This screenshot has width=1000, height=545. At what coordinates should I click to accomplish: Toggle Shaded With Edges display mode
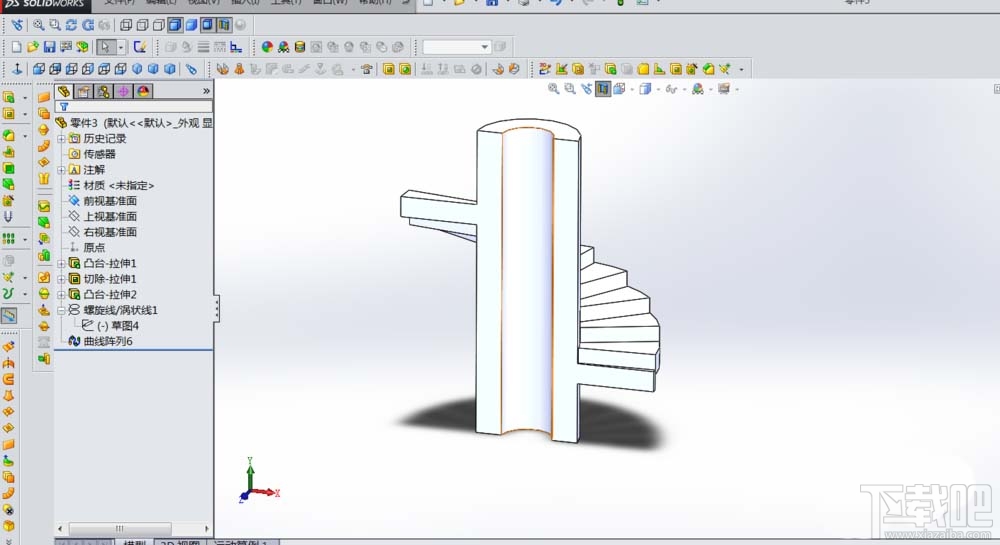click(x=175, y=25)
